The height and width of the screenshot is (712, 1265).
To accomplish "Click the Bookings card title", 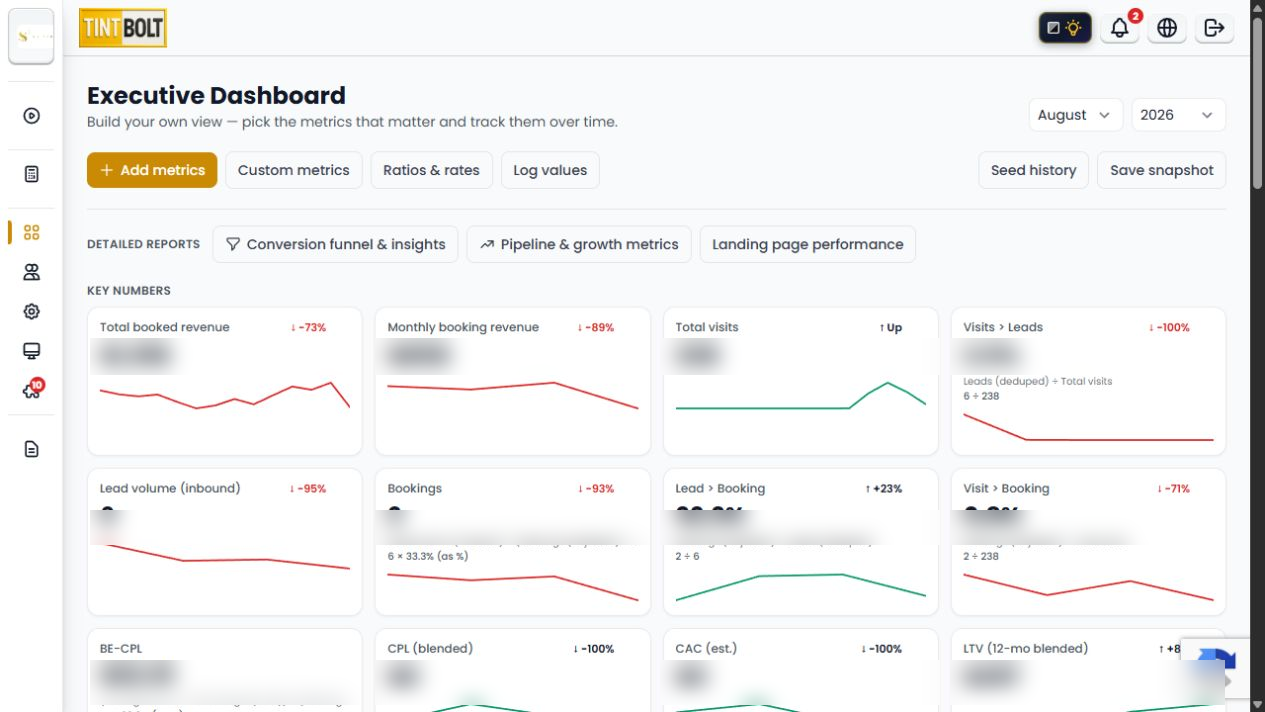I will [x=415, y=488].
